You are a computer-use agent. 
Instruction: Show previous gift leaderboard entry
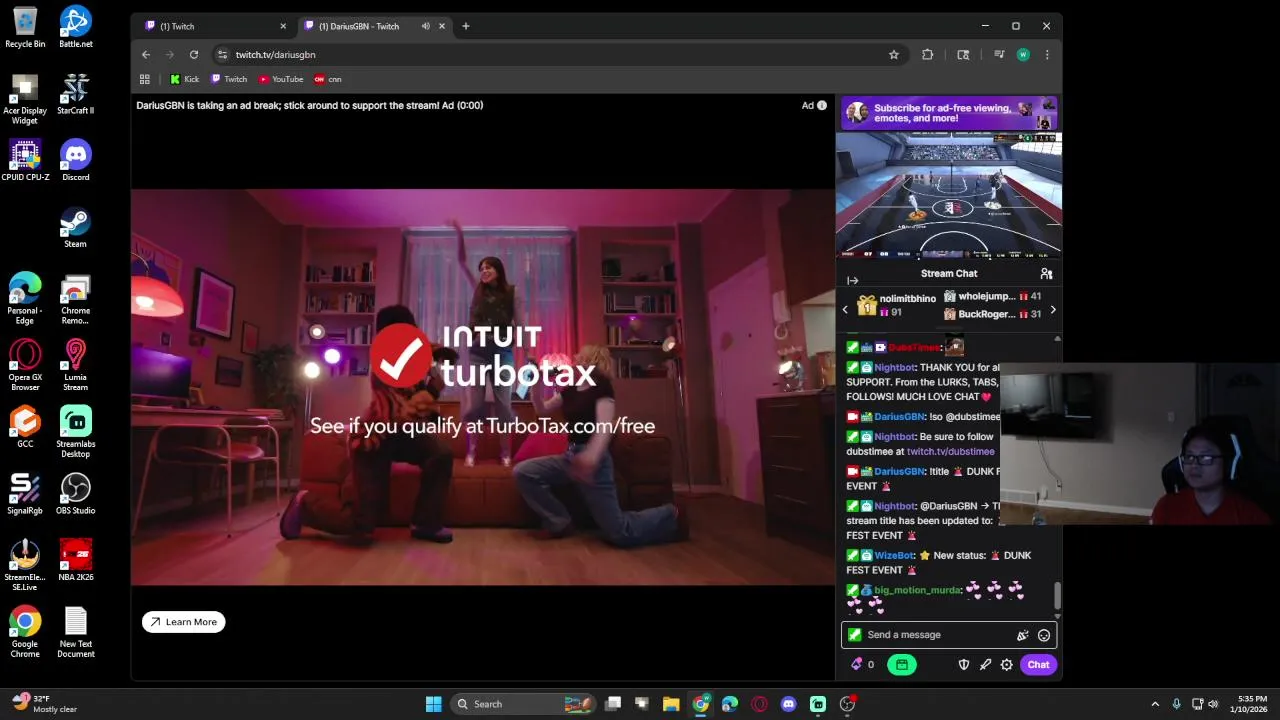click(x=845, y=310)
